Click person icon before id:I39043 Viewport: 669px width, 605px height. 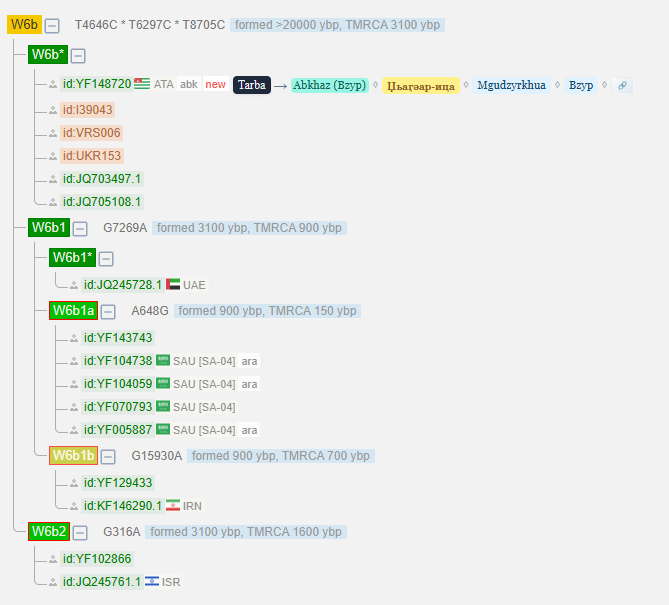tap(53, 110)
